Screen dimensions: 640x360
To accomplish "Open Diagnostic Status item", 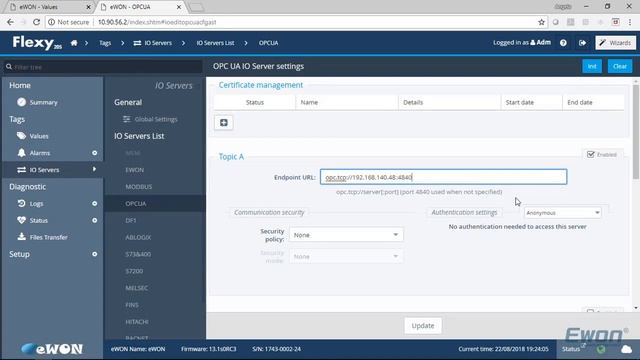I will coord(38,220).
